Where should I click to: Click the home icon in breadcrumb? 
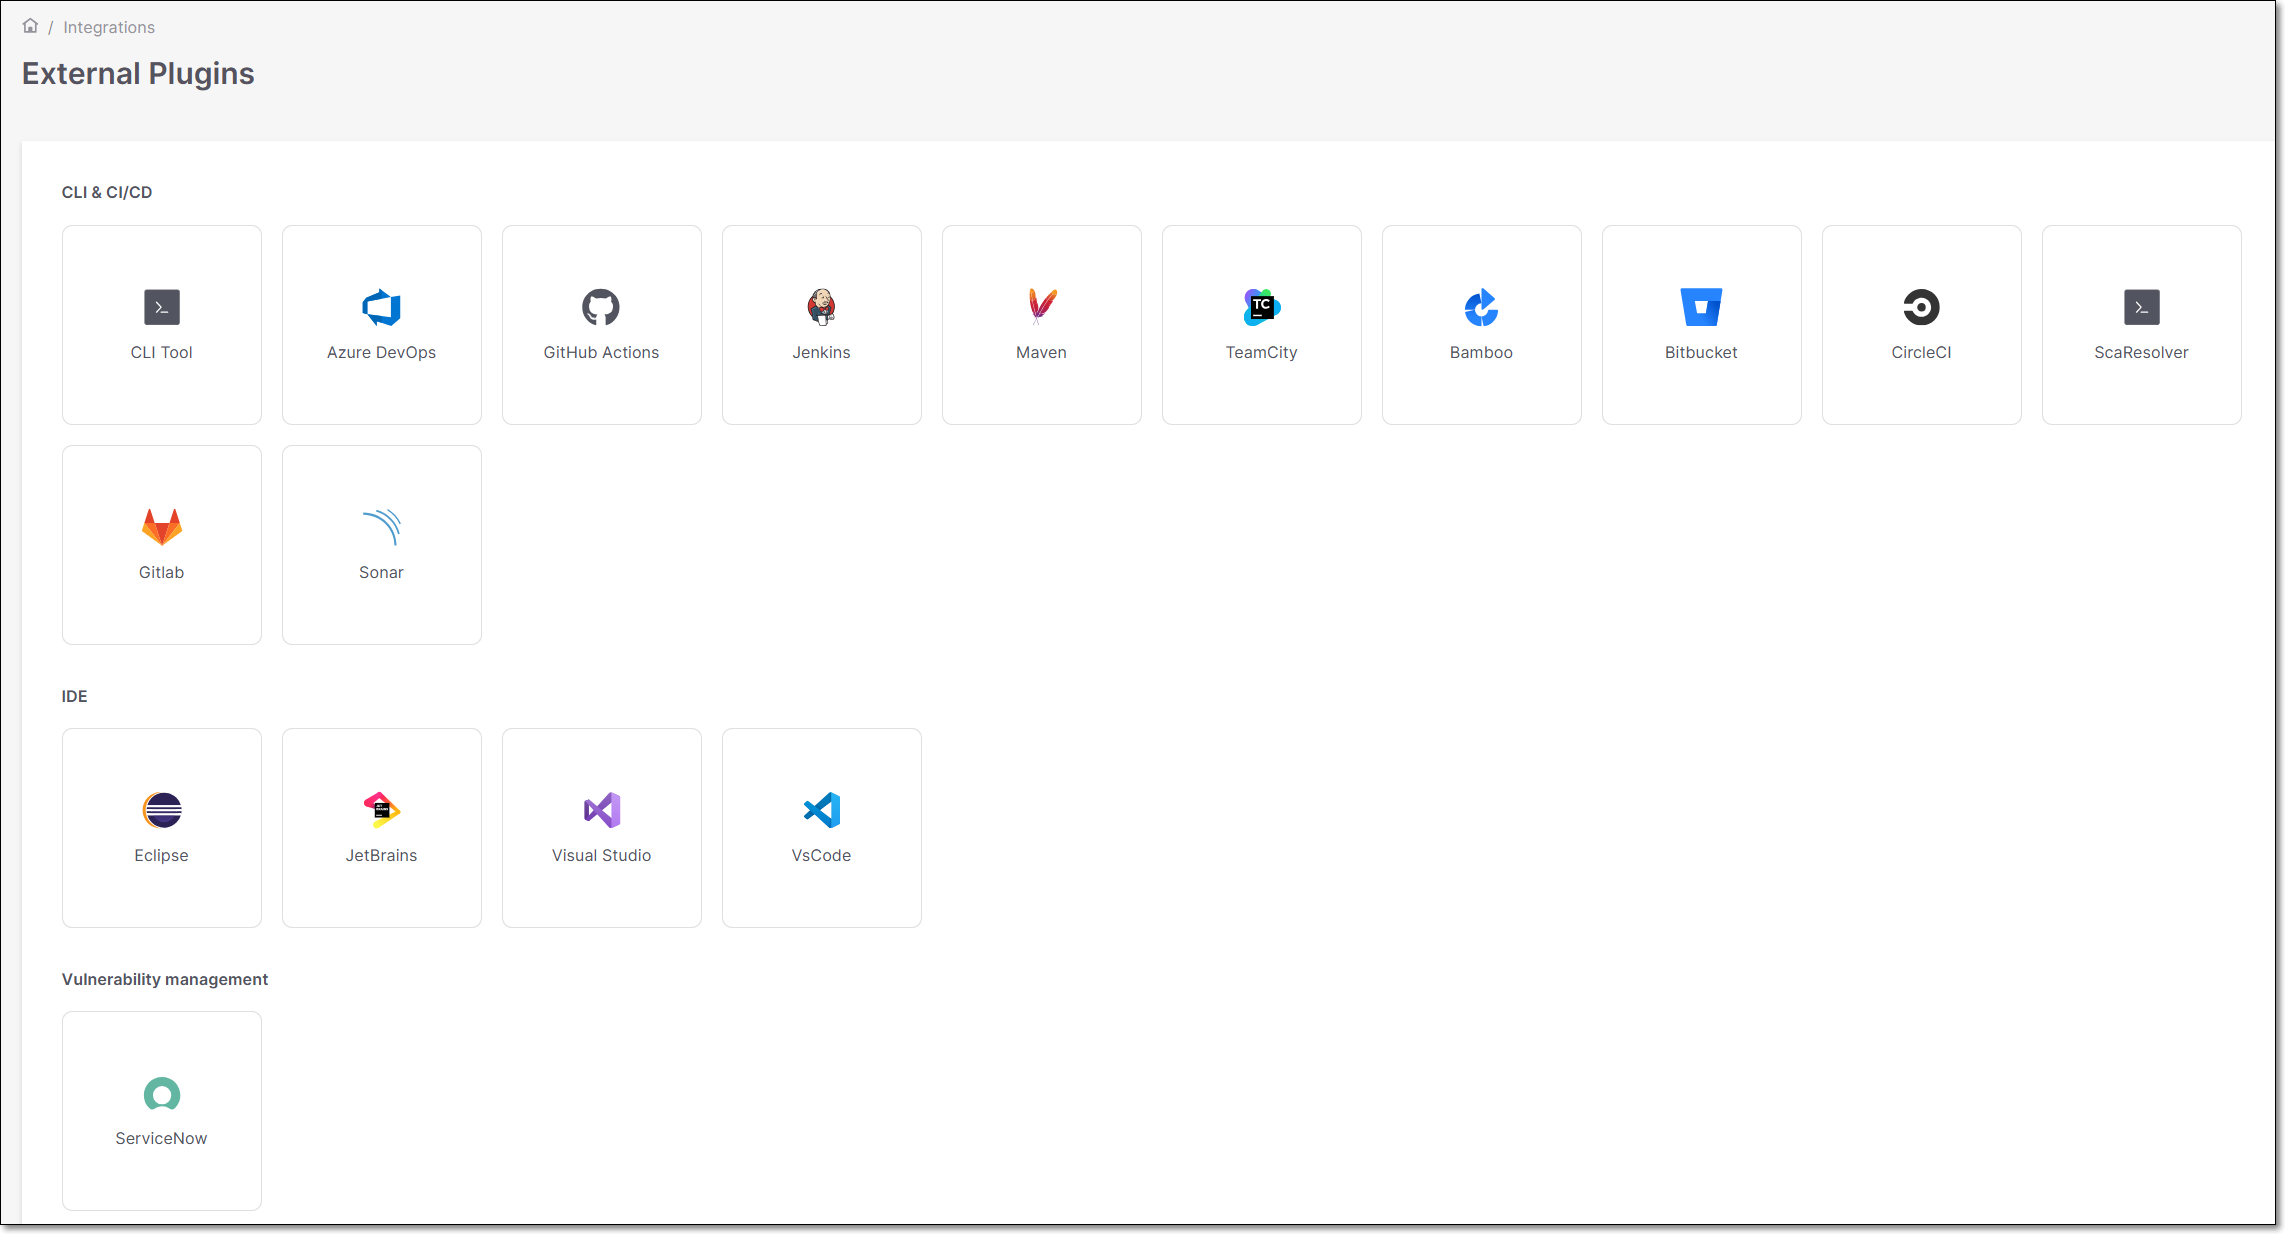[x=30, y=26]
